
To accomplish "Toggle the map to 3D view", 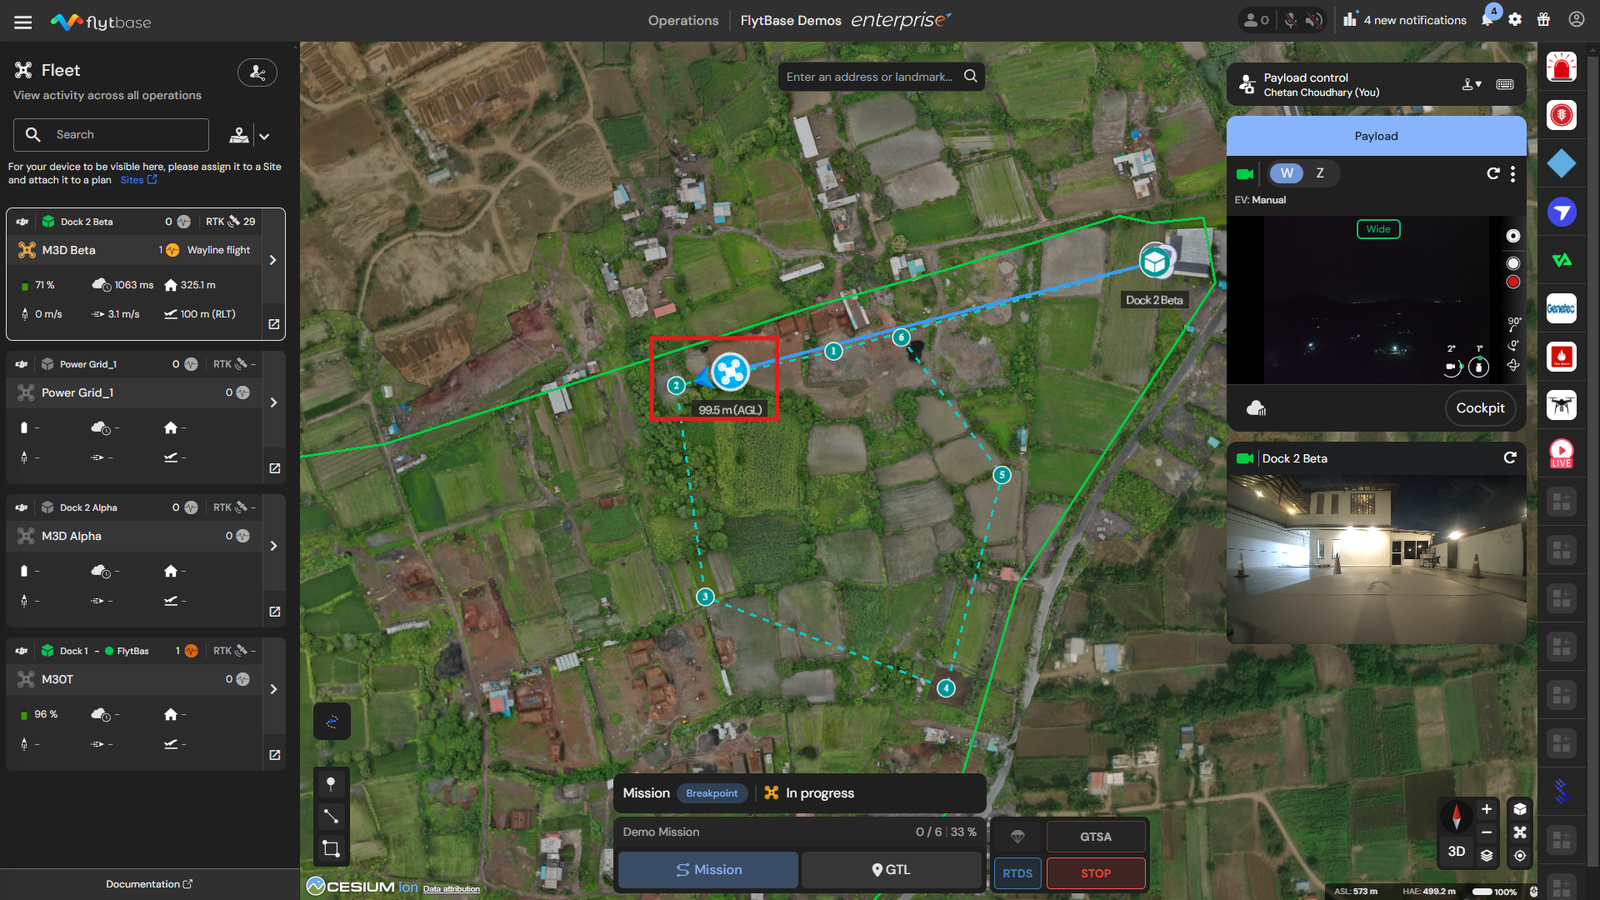I will (x=1456, y=852).
